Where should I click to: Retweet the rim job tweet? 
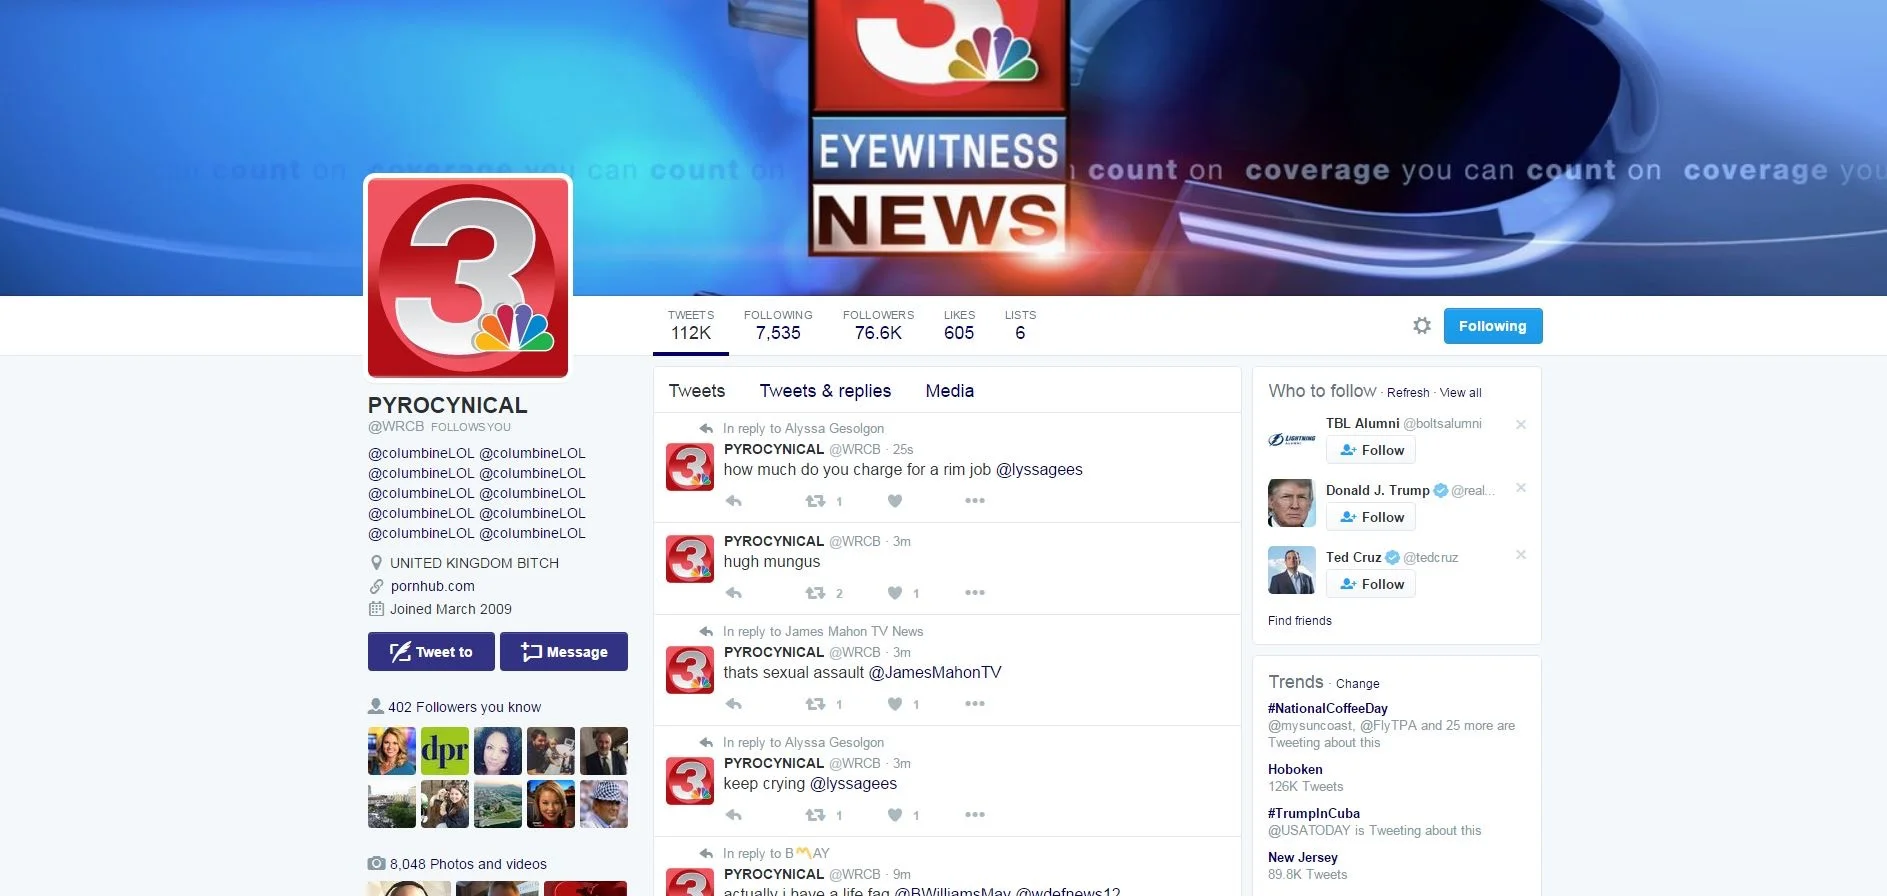pos(816,501)
